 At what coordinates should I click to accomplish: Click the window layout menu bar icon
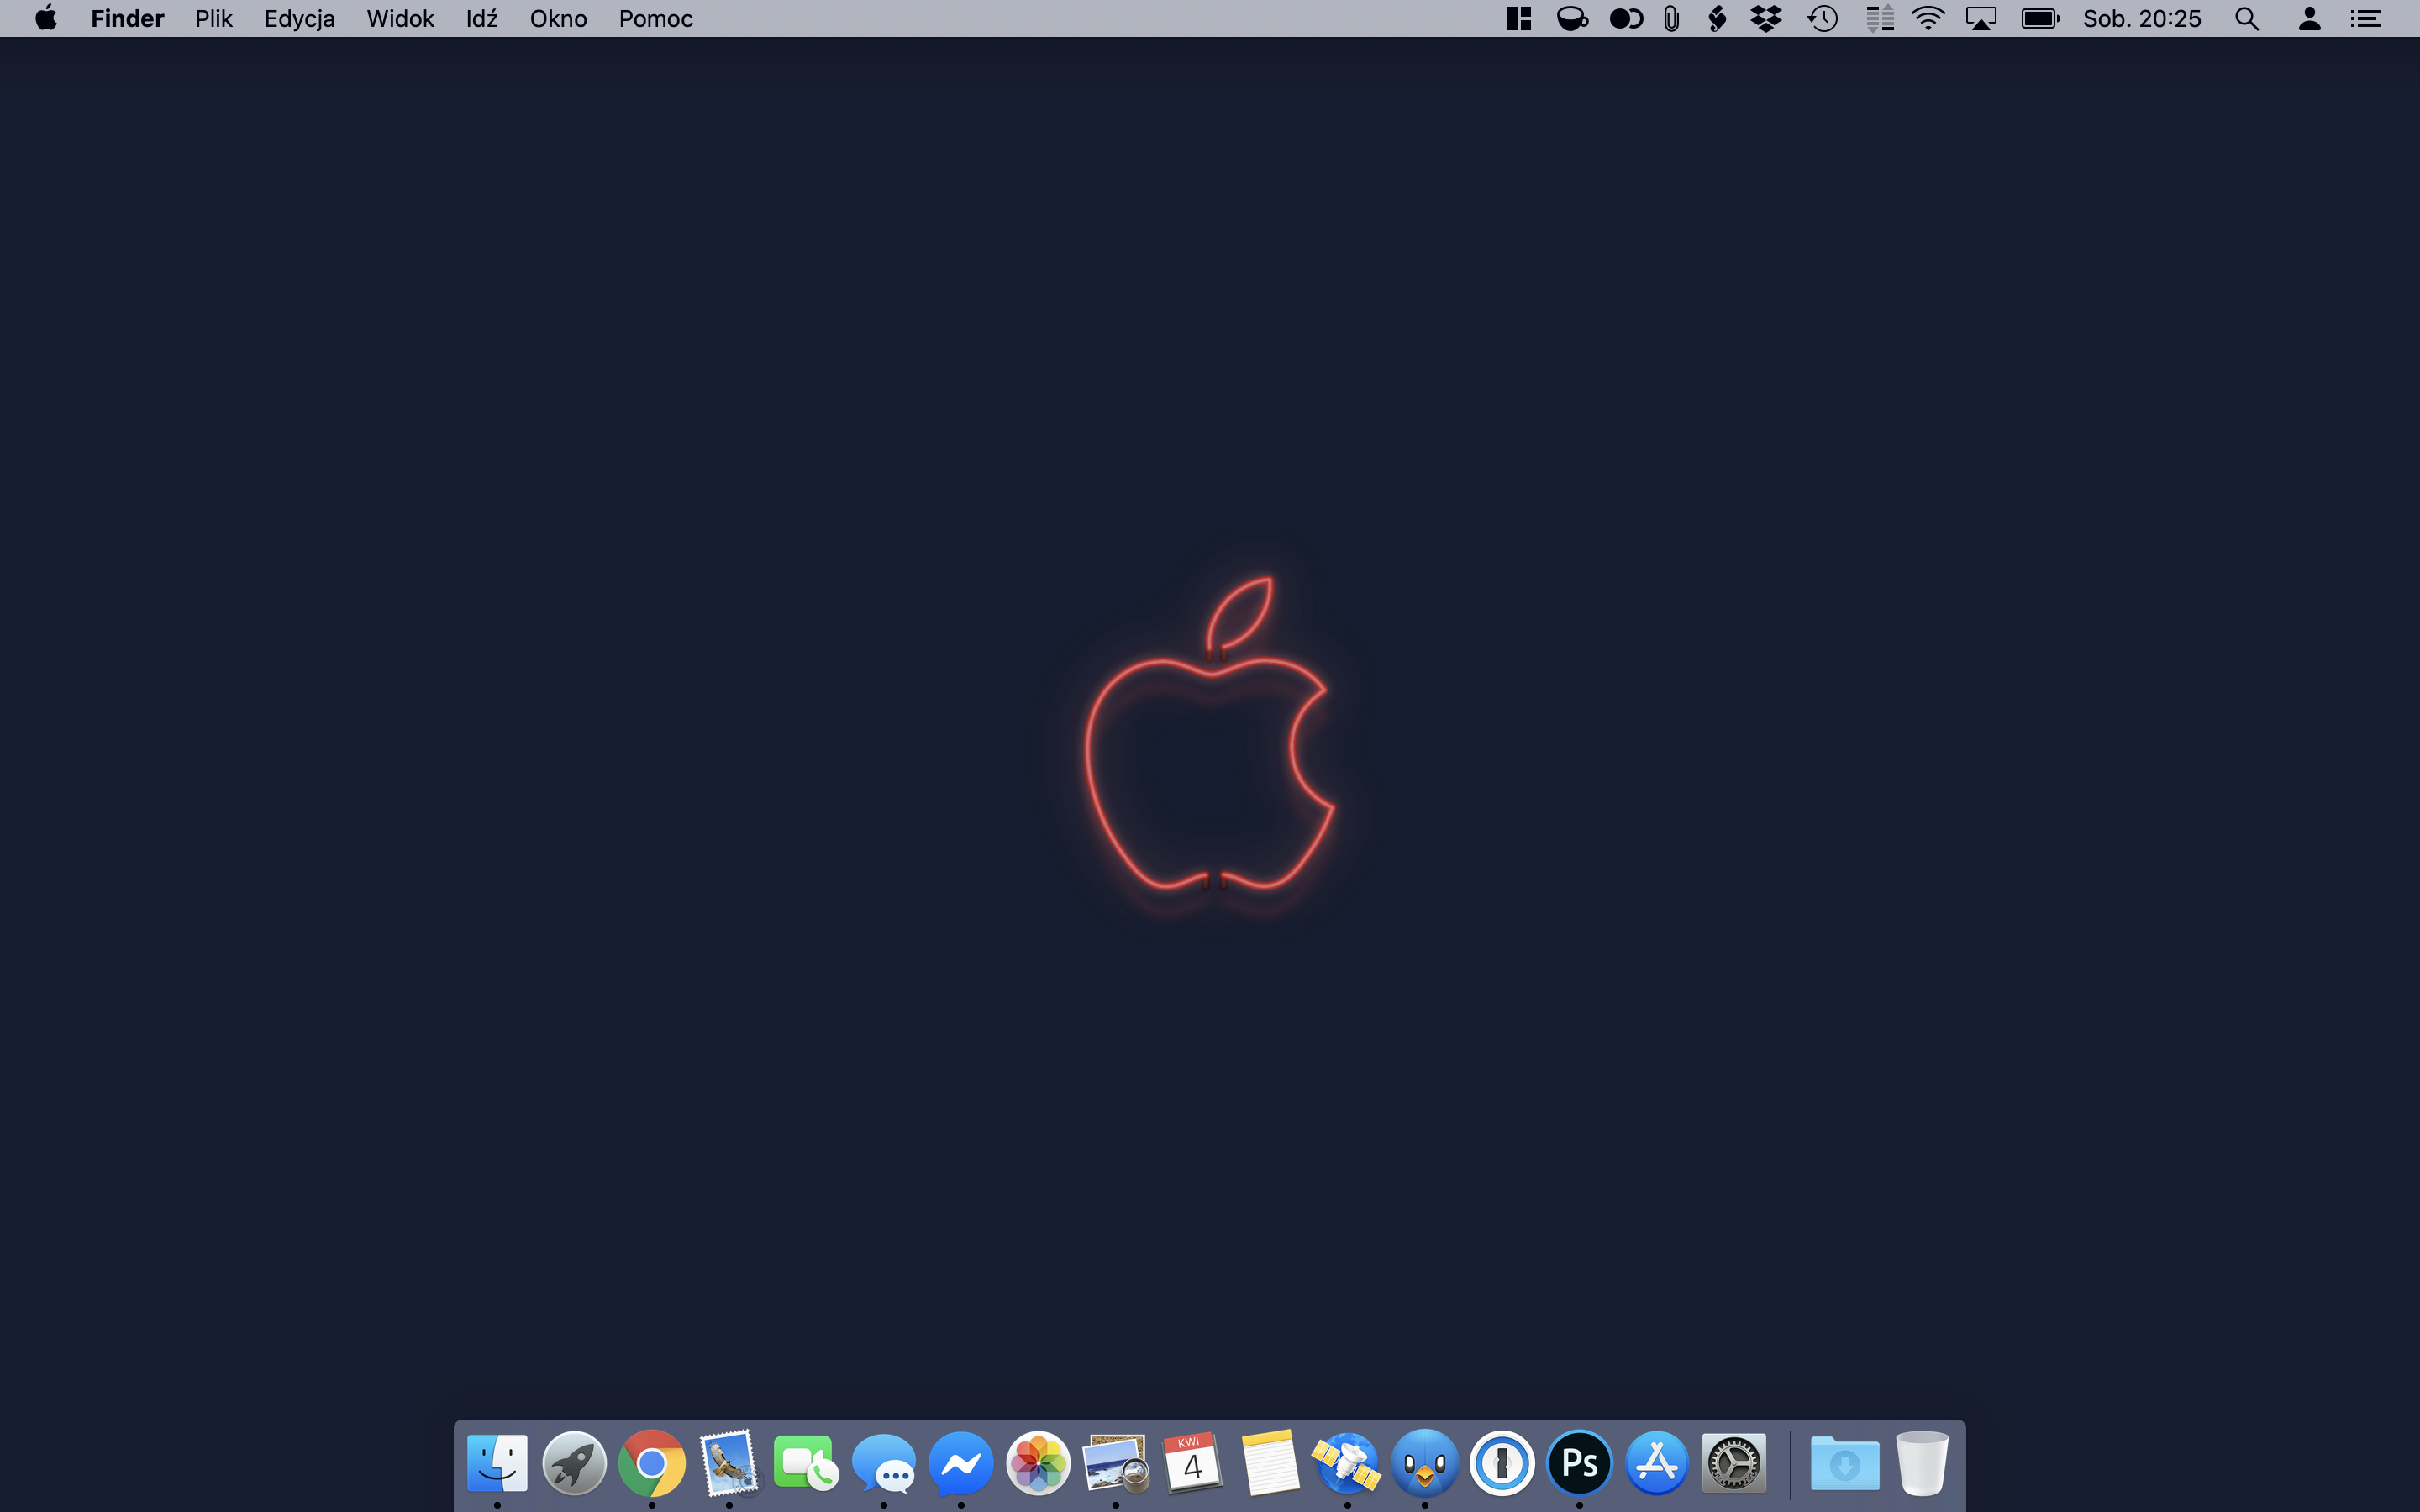click(x=1519, y=18)
